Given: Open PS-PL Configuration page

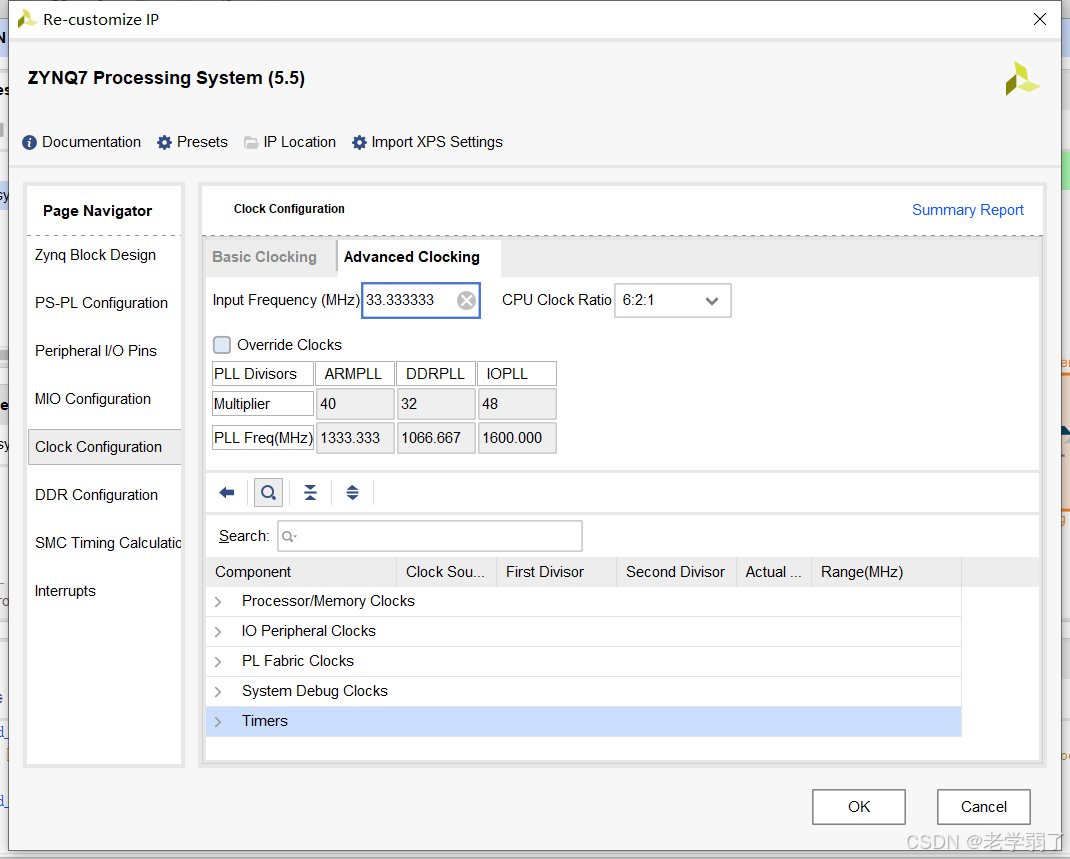Looking at the screenshot, I should (102, 303).
